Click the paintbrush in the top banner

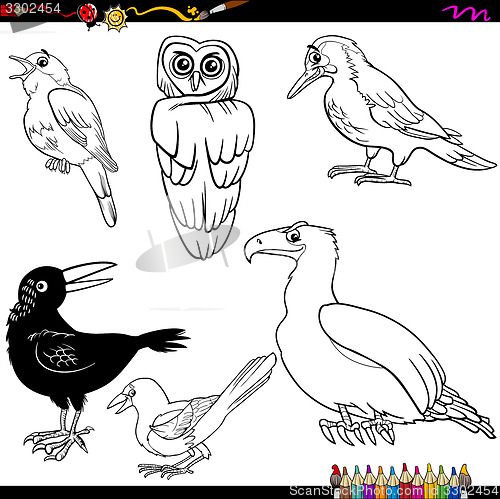[x=222, y=9]
